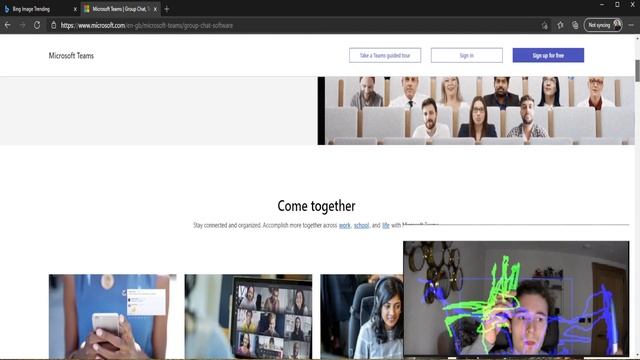The height and width of the screenshot is (360, 640).
Task: Click the page vertical scrollbar thumb
Action: pos(638,71)
